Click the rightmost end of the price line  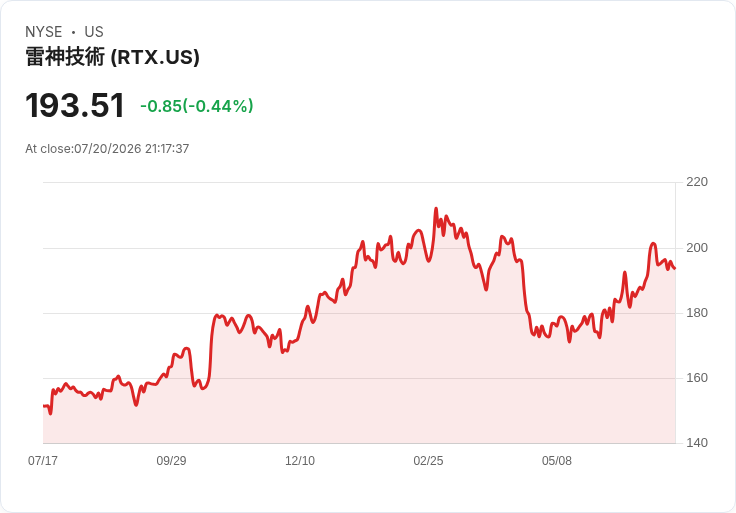tap(675, 268)
